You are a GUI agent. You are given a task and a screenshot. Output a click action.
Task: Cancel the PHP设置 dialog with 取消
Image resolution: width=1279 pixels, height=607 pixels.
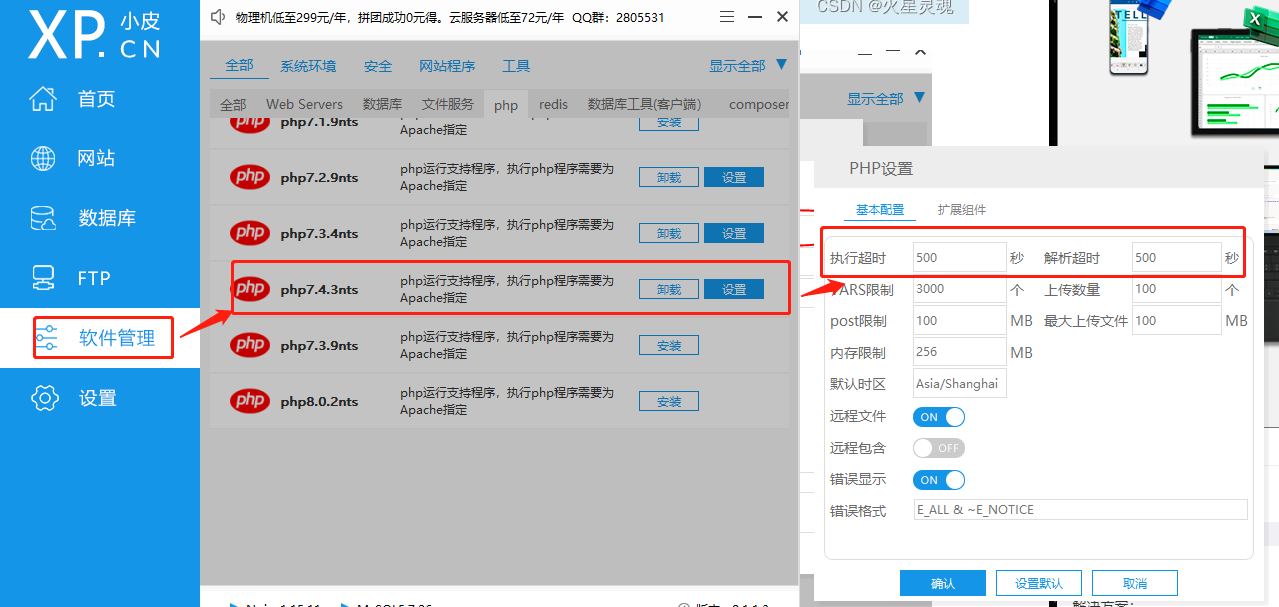point(1135,583)
